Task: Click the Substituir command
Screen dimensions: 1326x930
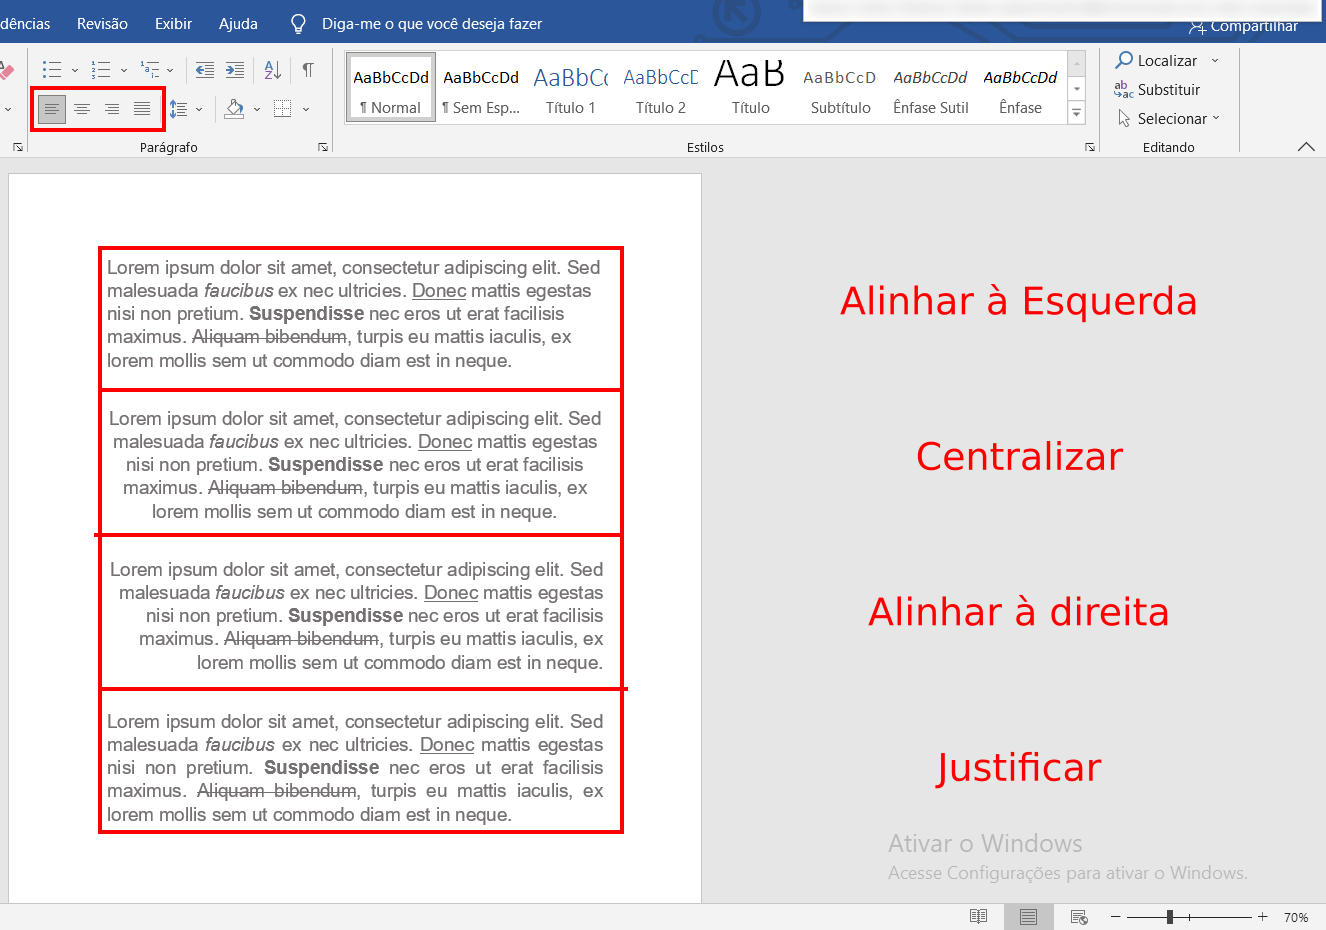Action: pyautogui.click(x=1166, y=89)
